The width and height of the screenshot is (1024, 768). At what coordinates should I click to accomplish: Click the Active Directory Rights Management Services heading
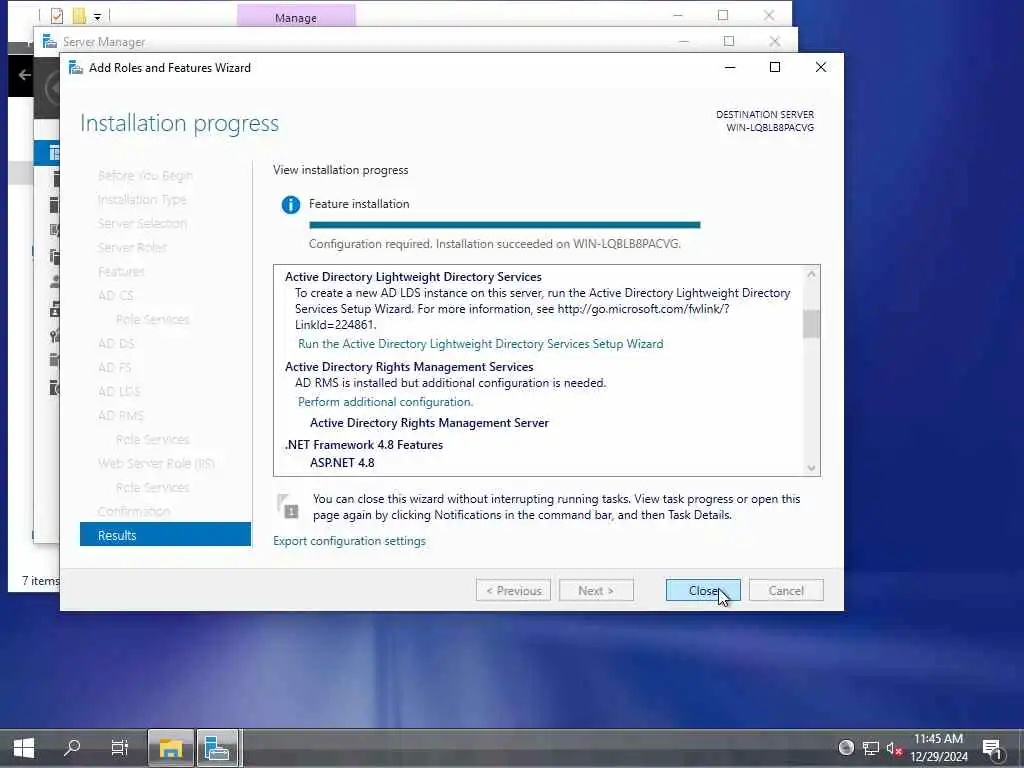409,367
